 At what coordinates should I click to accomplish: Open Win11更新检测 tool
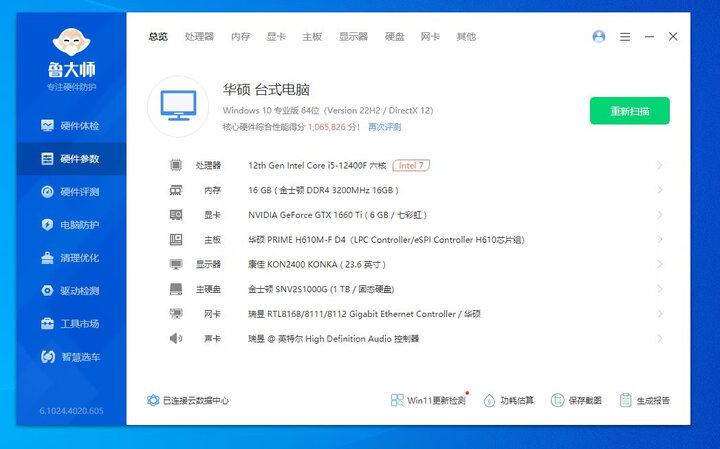[429, 400]
